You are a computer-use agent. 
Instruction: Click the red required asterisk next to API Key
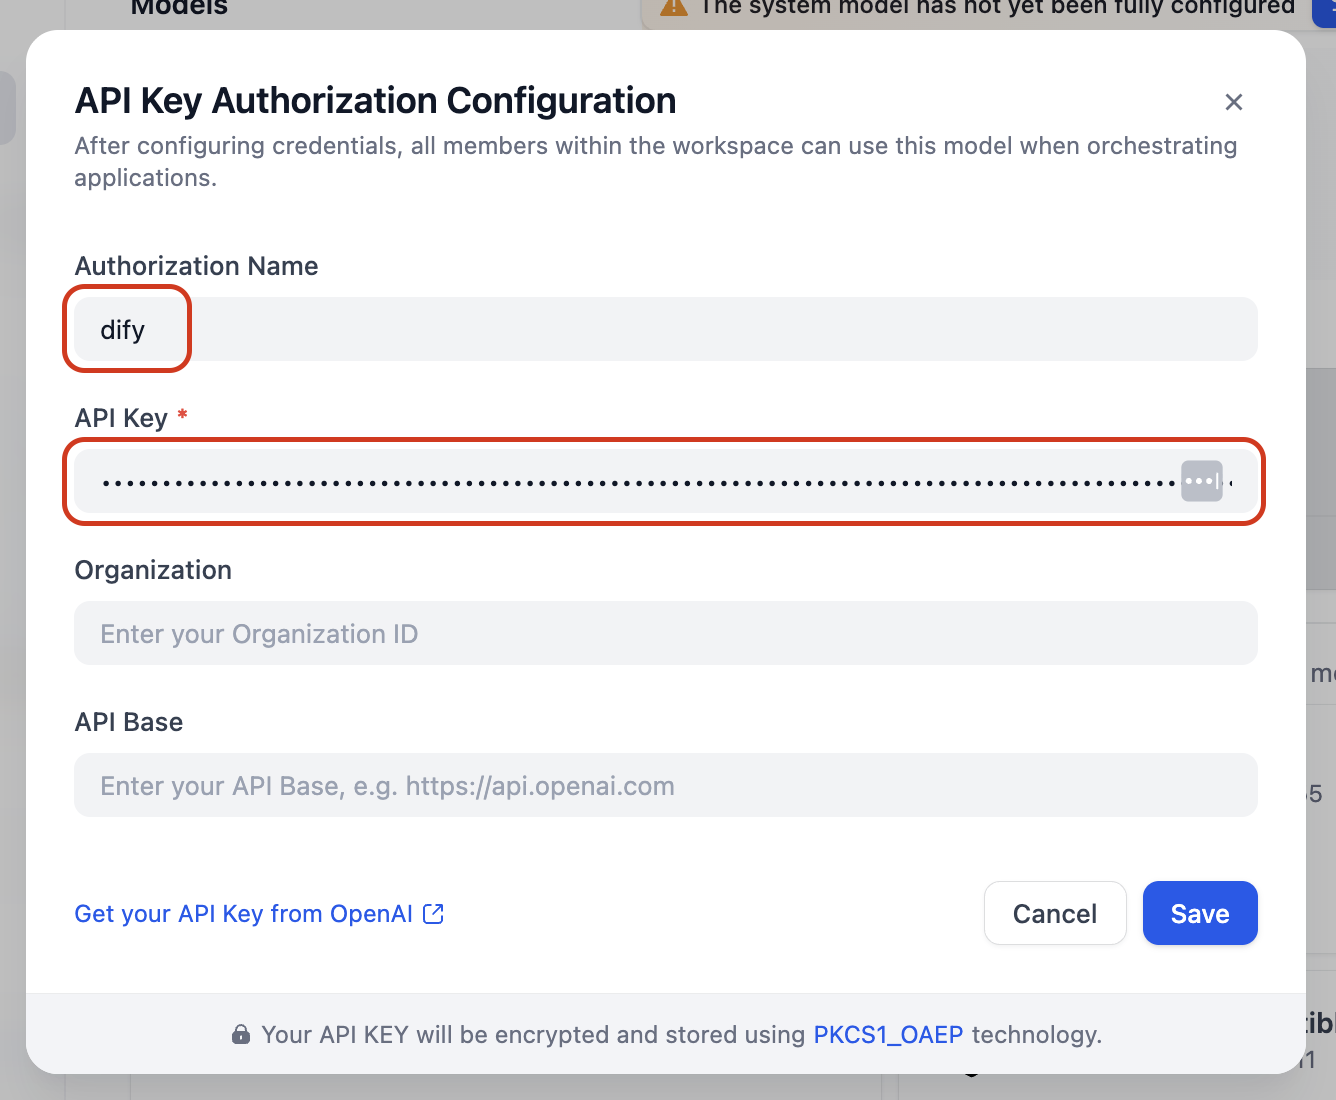[182, 414]
